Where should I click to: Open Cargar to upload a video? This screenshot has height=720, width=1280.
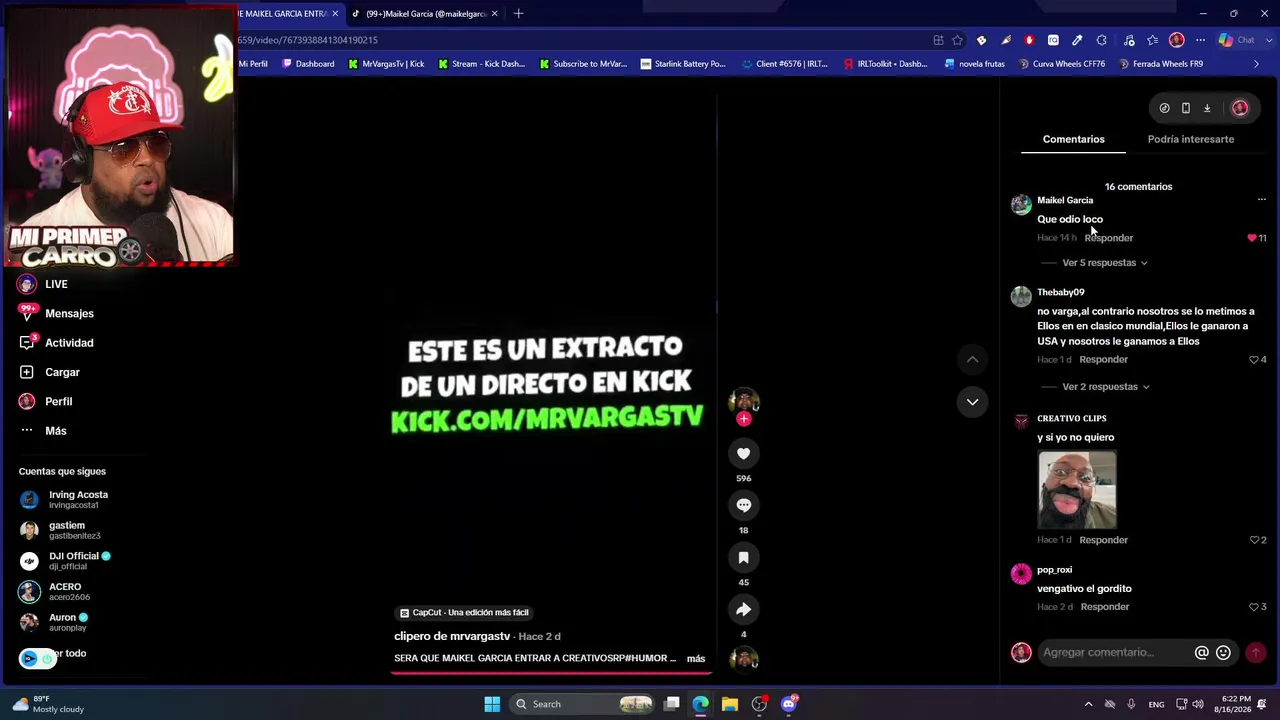tap(62, 372)
